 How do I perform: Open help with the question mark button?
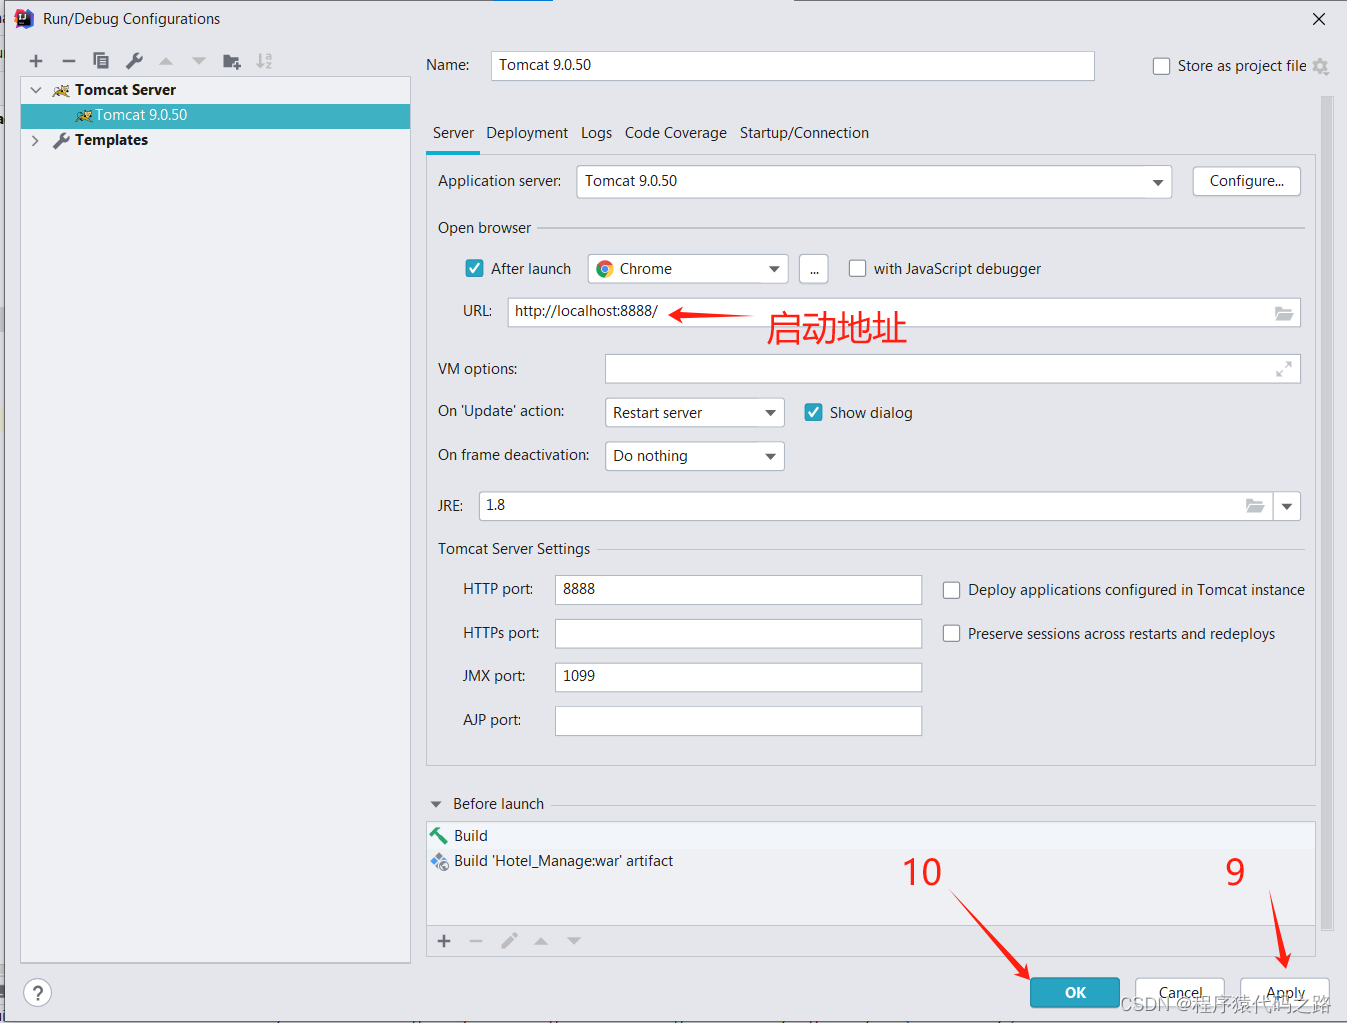37,993
